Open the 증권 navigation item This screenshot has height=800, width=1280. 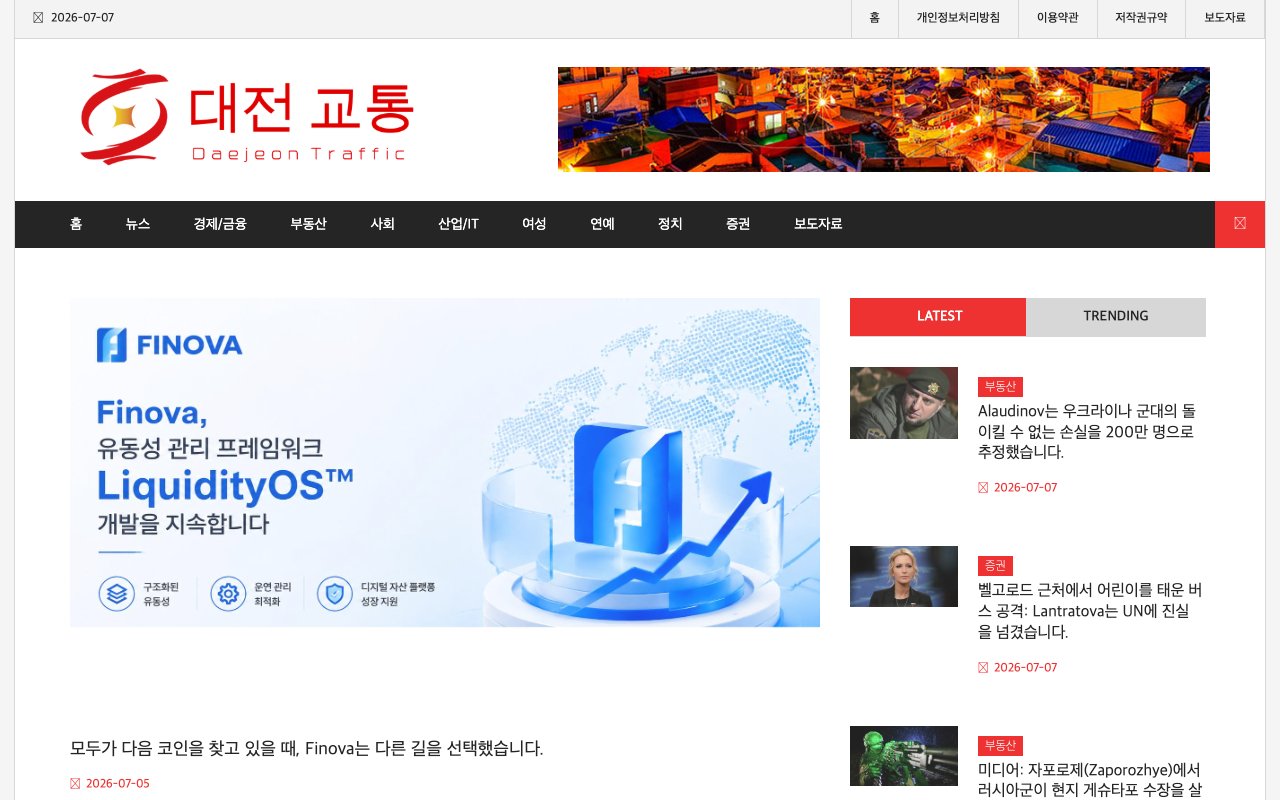(x=738, y=224)
